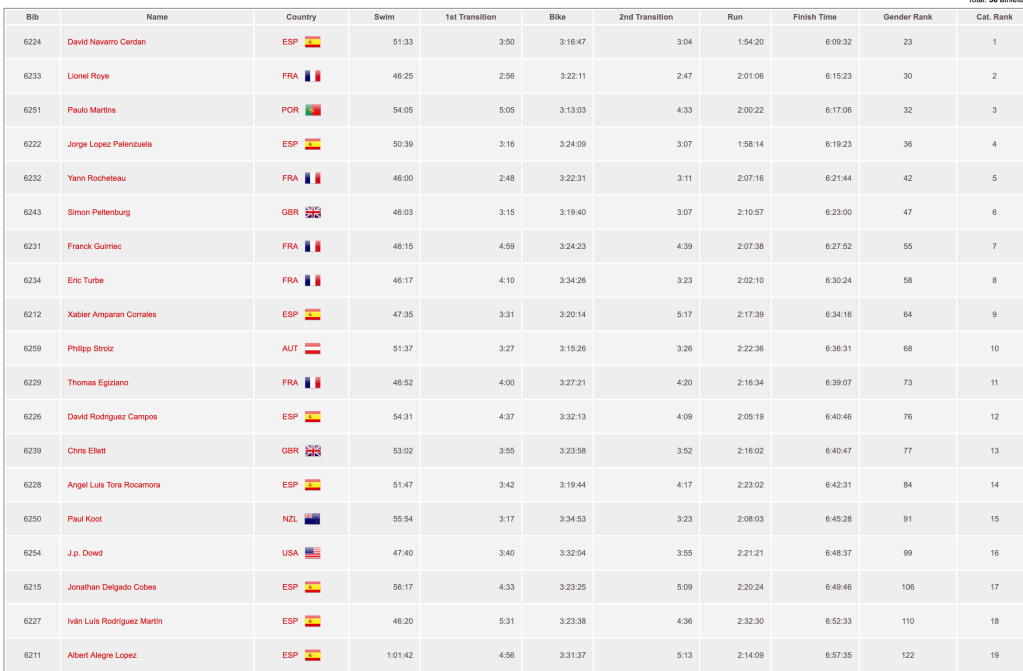The height and width of the screenshot is (671, 1023).
Task: Click the Cat. Rank column header
Action: pos(994,17)
